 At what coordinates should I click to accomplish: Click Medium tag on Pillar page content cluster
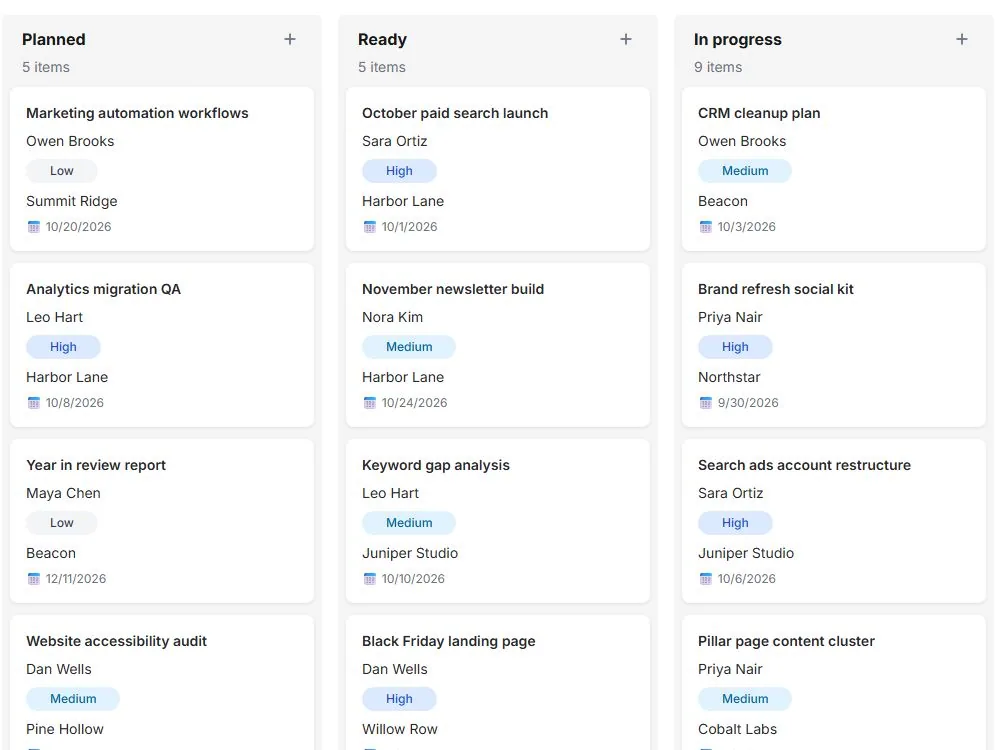point(745,699)
